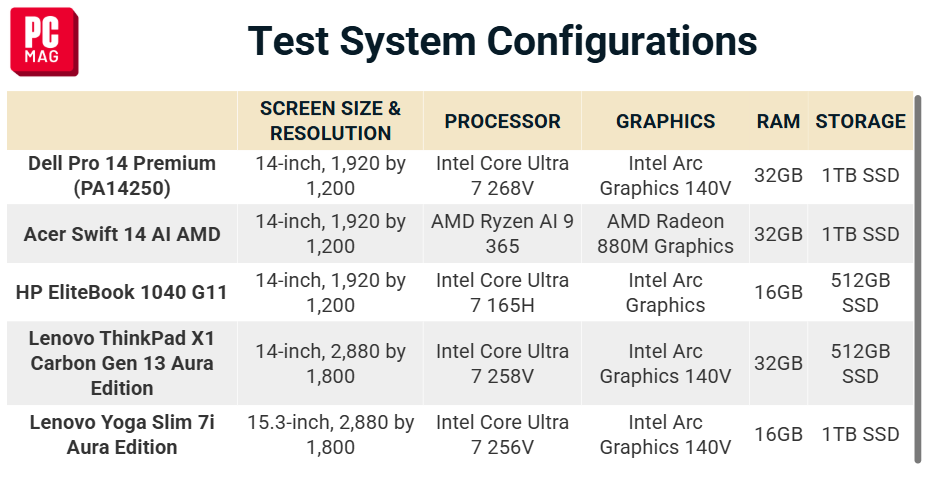937x486 pixels.
Task: Click the RAM column header
Action: [778, 121]
